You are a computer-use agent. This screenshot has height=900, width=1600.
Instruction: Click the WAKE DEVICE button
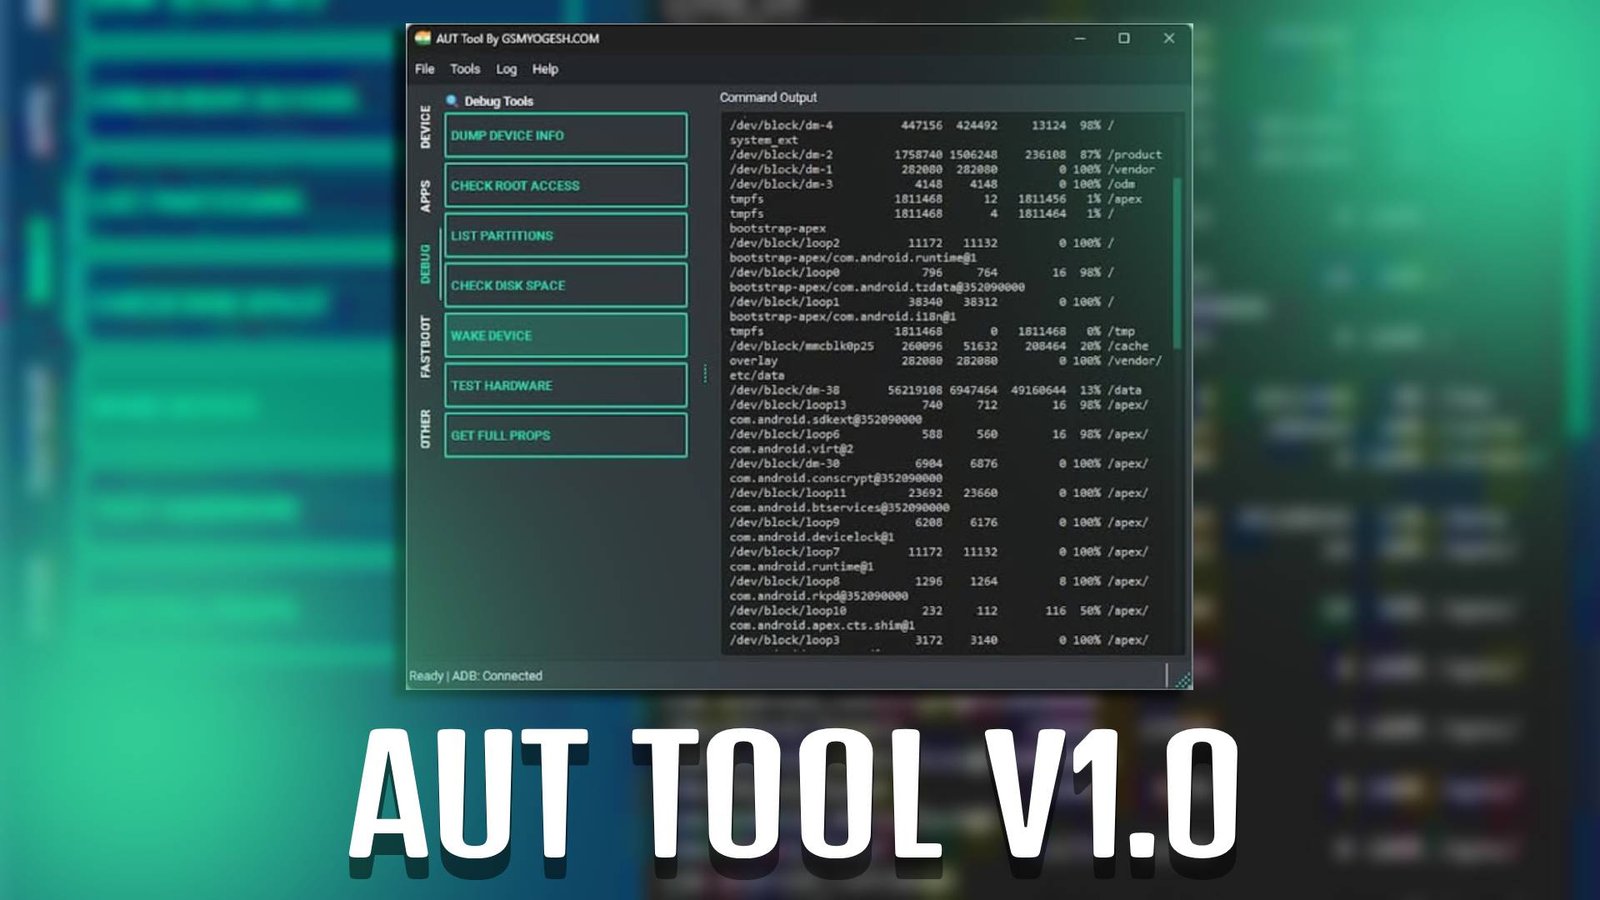[565, 335]
